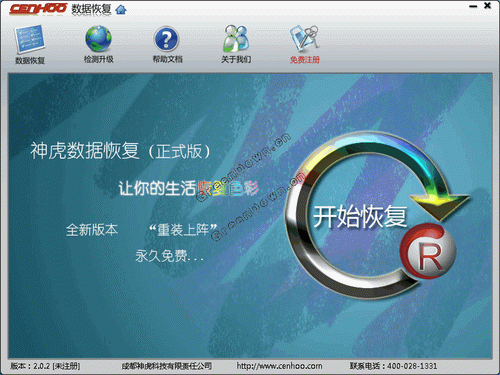Click the red CENHOO logo
The width and height of the screenshot is (500, 375).
38,9
